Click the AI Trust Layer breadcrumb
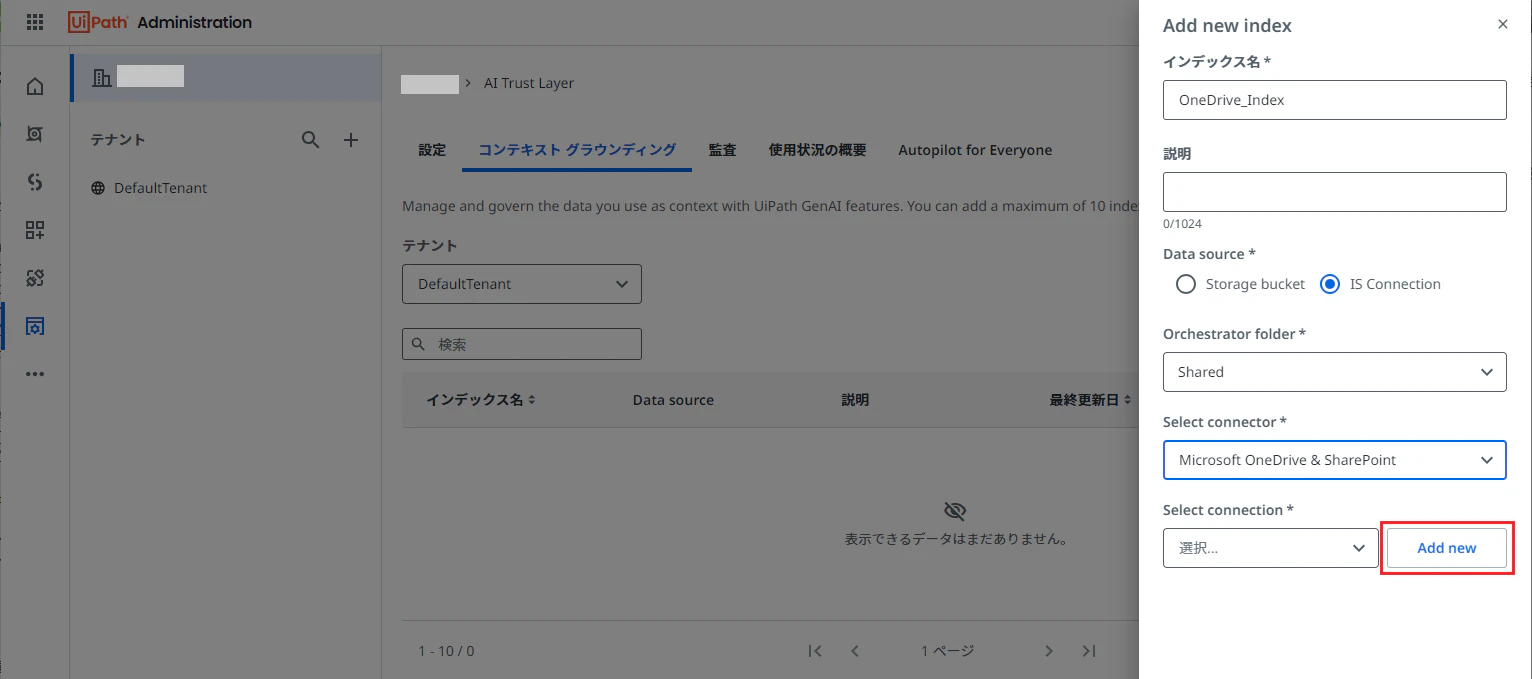Viewport: 1532px width, 679px height. tap(529, 83)
